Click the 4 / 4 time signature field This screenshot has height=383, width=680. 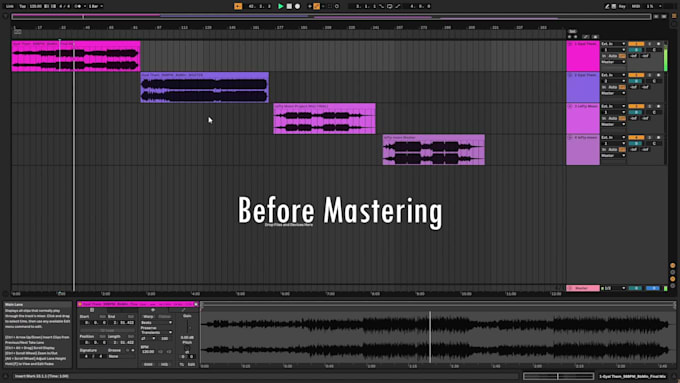click(64, 7)
